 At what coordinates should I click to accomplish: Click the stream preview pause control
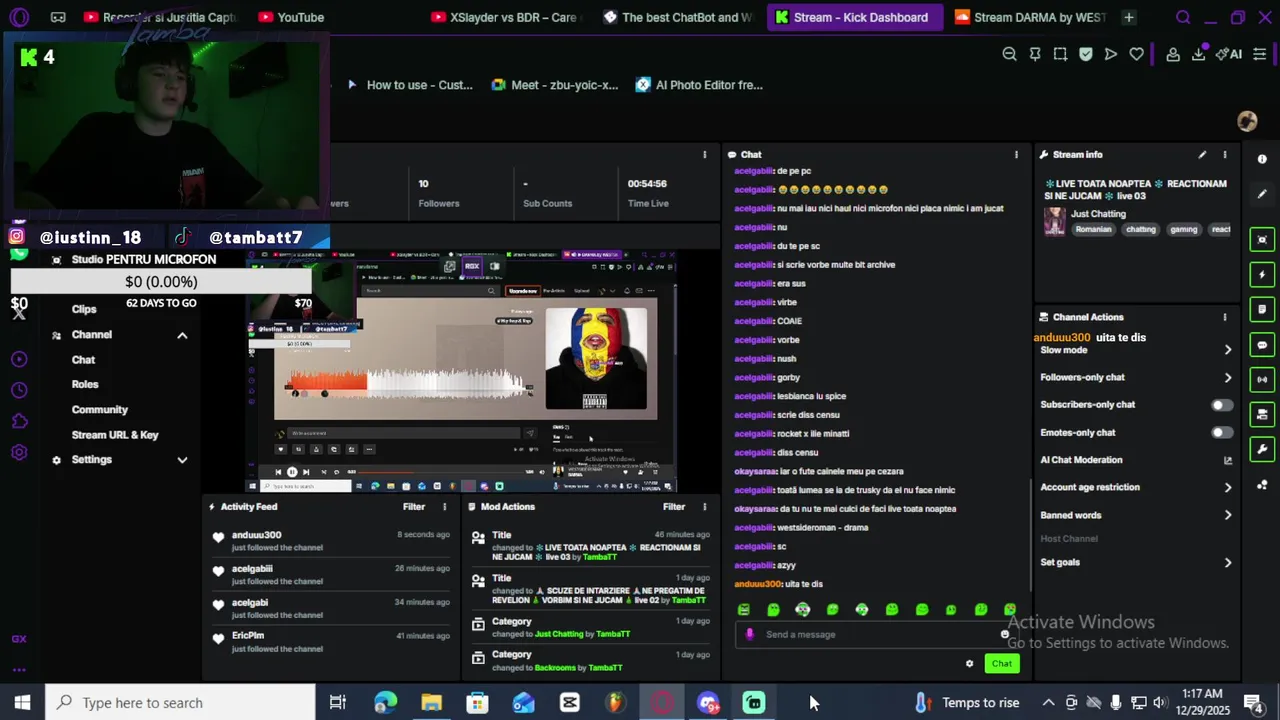(x=292, y=472)
